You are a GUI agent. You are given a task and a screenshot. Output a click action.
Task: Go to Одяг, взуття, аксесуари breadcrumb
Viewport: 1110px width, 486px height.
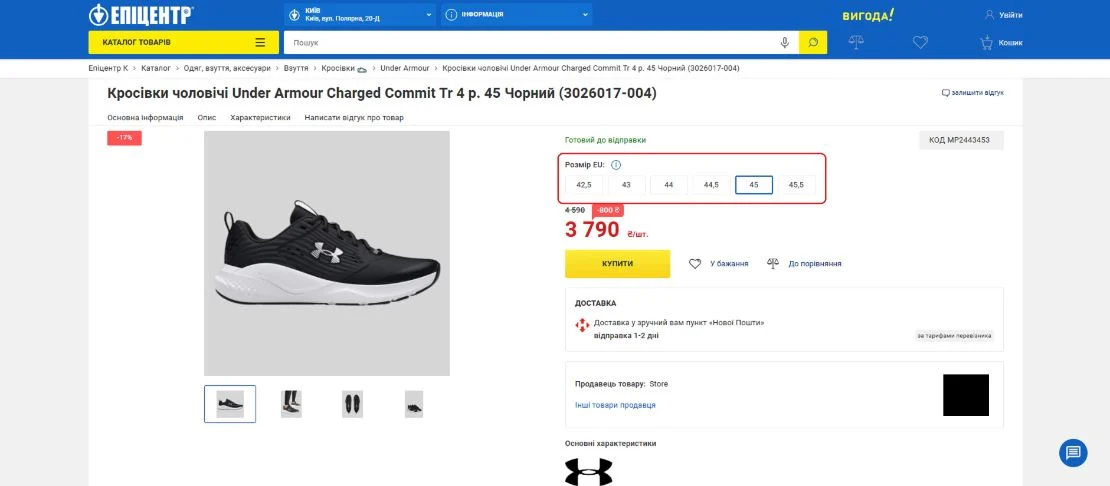227,69
